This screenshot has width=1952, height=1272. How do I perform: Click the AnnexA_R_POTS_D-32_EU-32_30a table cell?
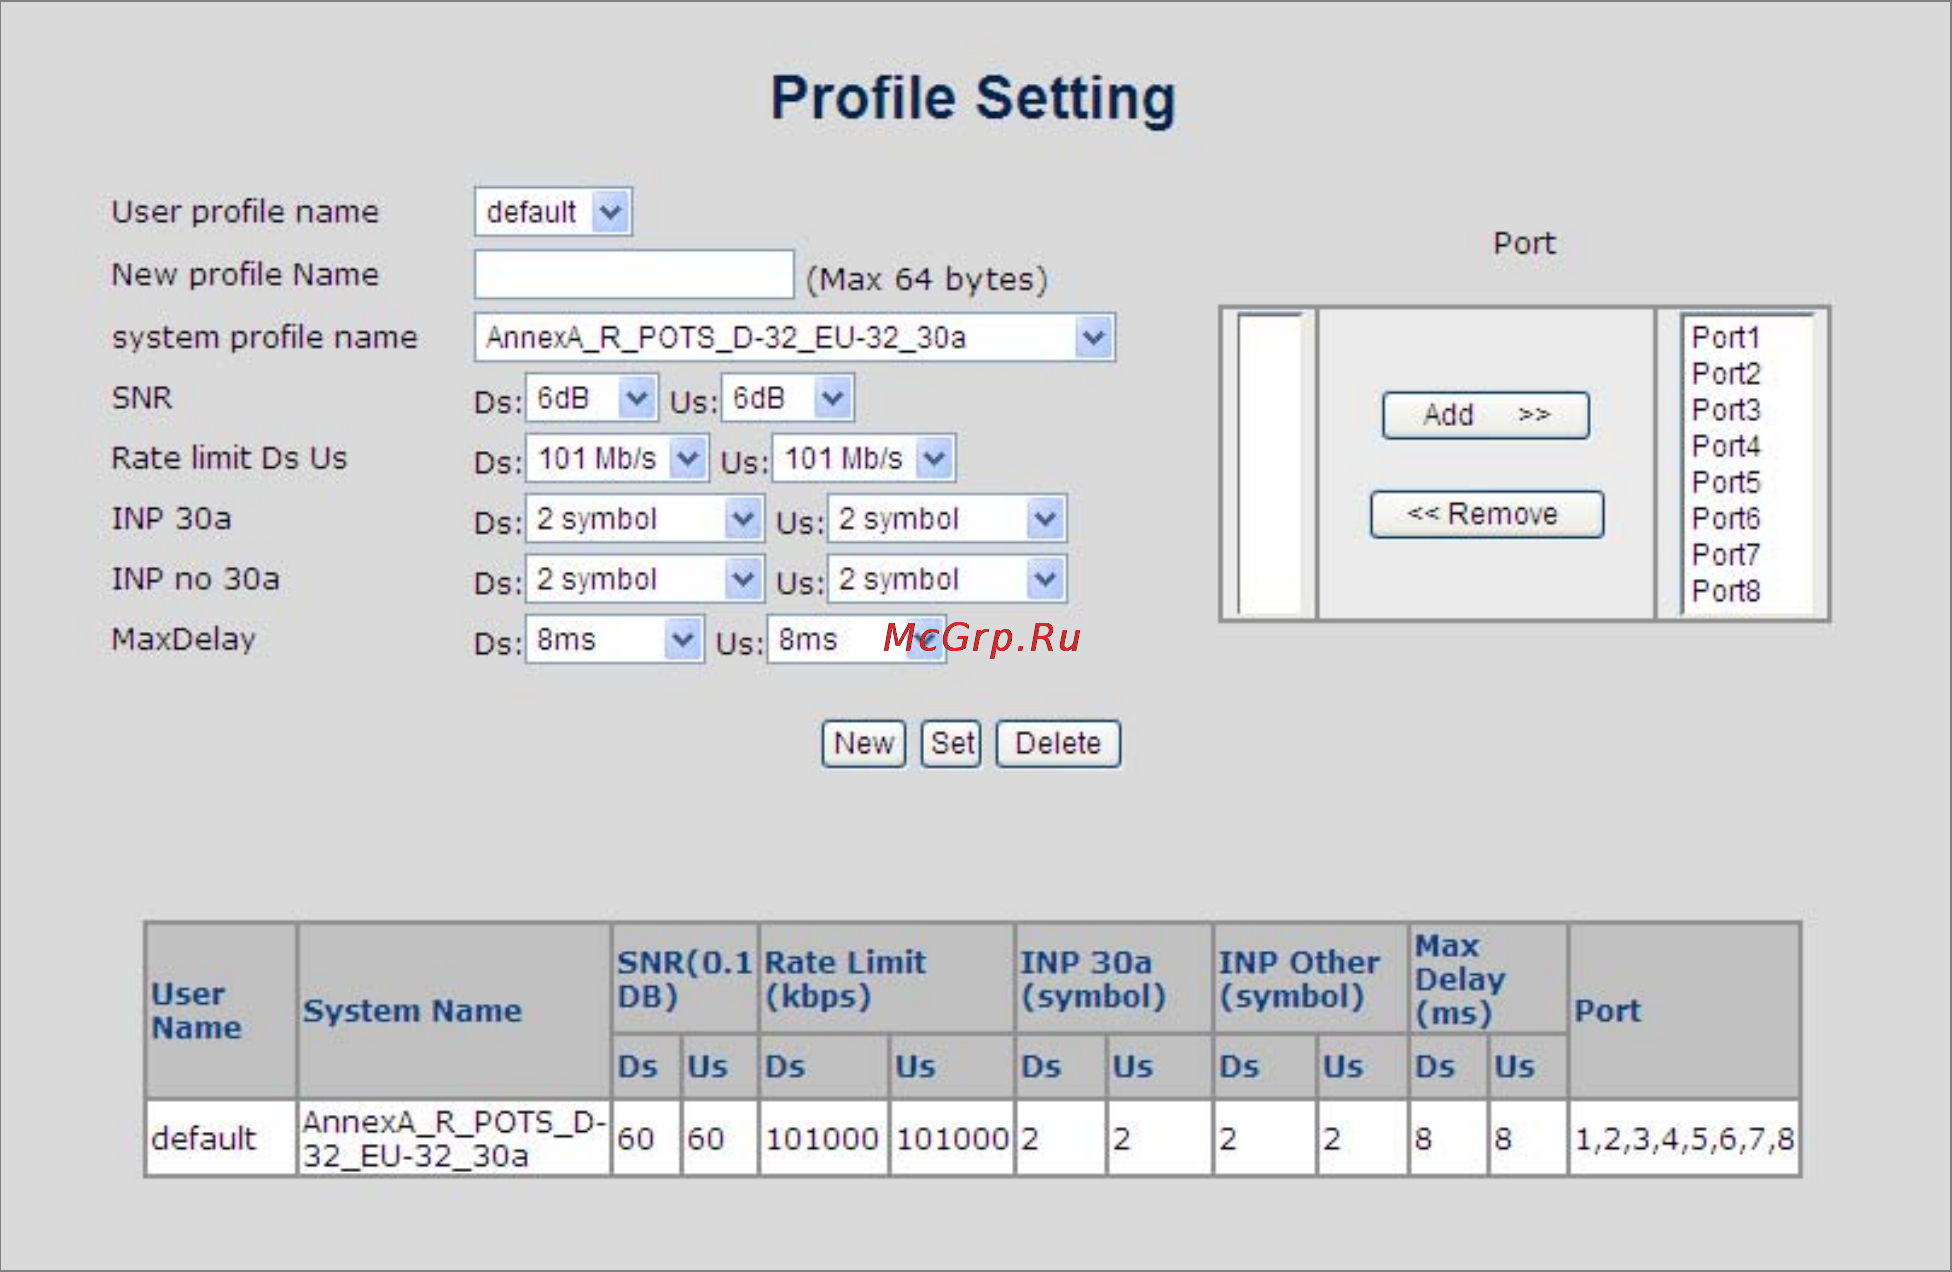point(454,1138)
